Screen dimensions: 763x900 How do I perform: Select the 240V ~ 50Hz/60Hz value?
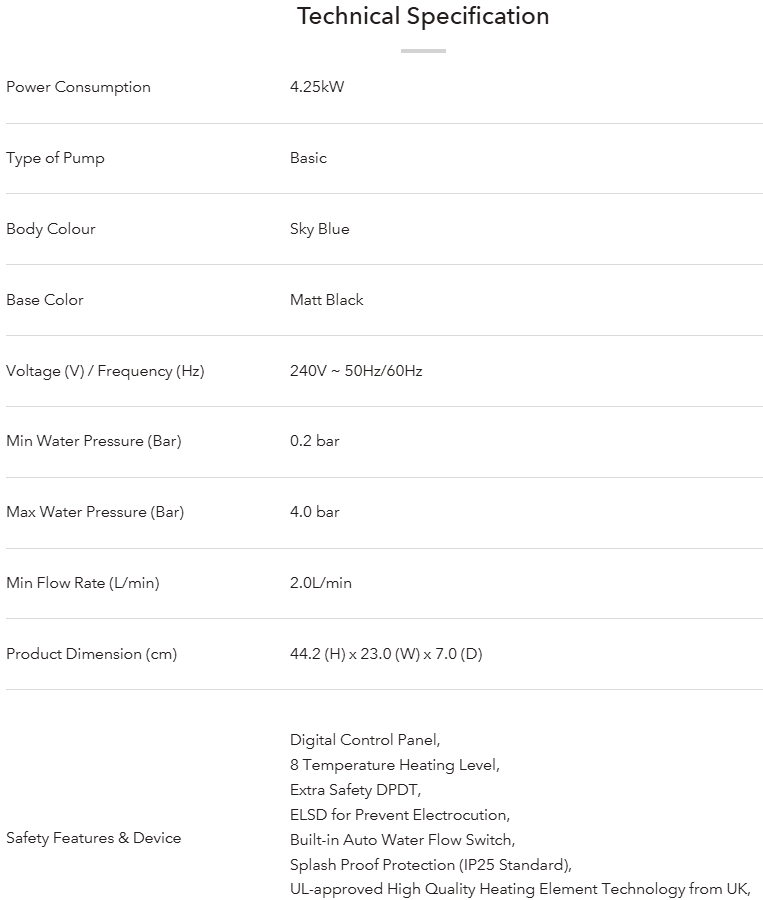(356, 371)
